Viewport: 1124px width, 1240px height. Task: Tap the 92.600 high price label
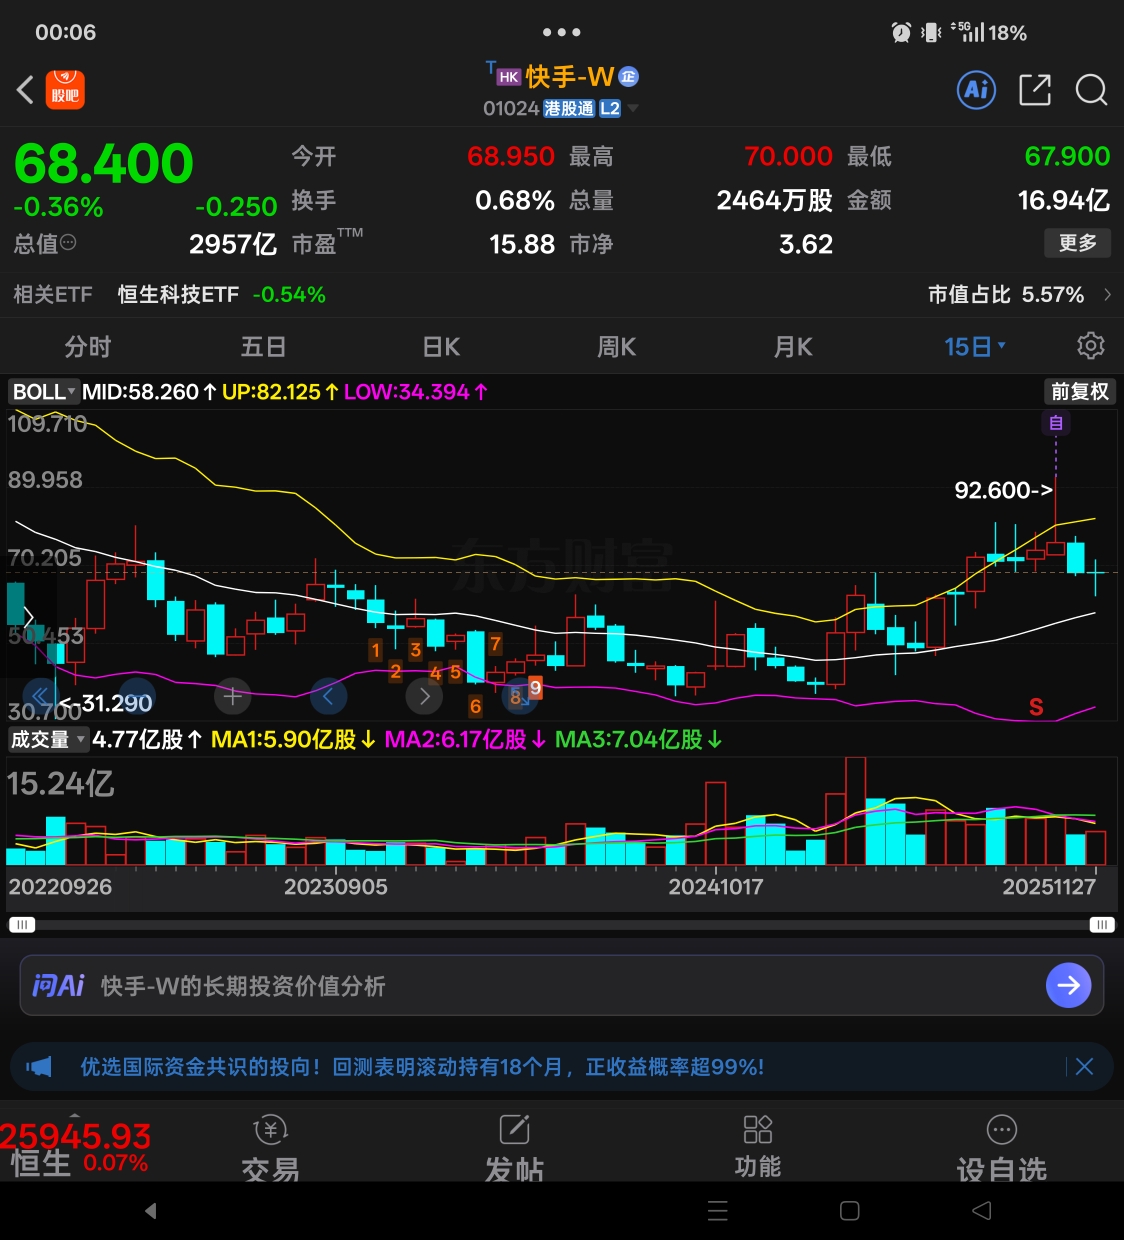point(1003,490)
